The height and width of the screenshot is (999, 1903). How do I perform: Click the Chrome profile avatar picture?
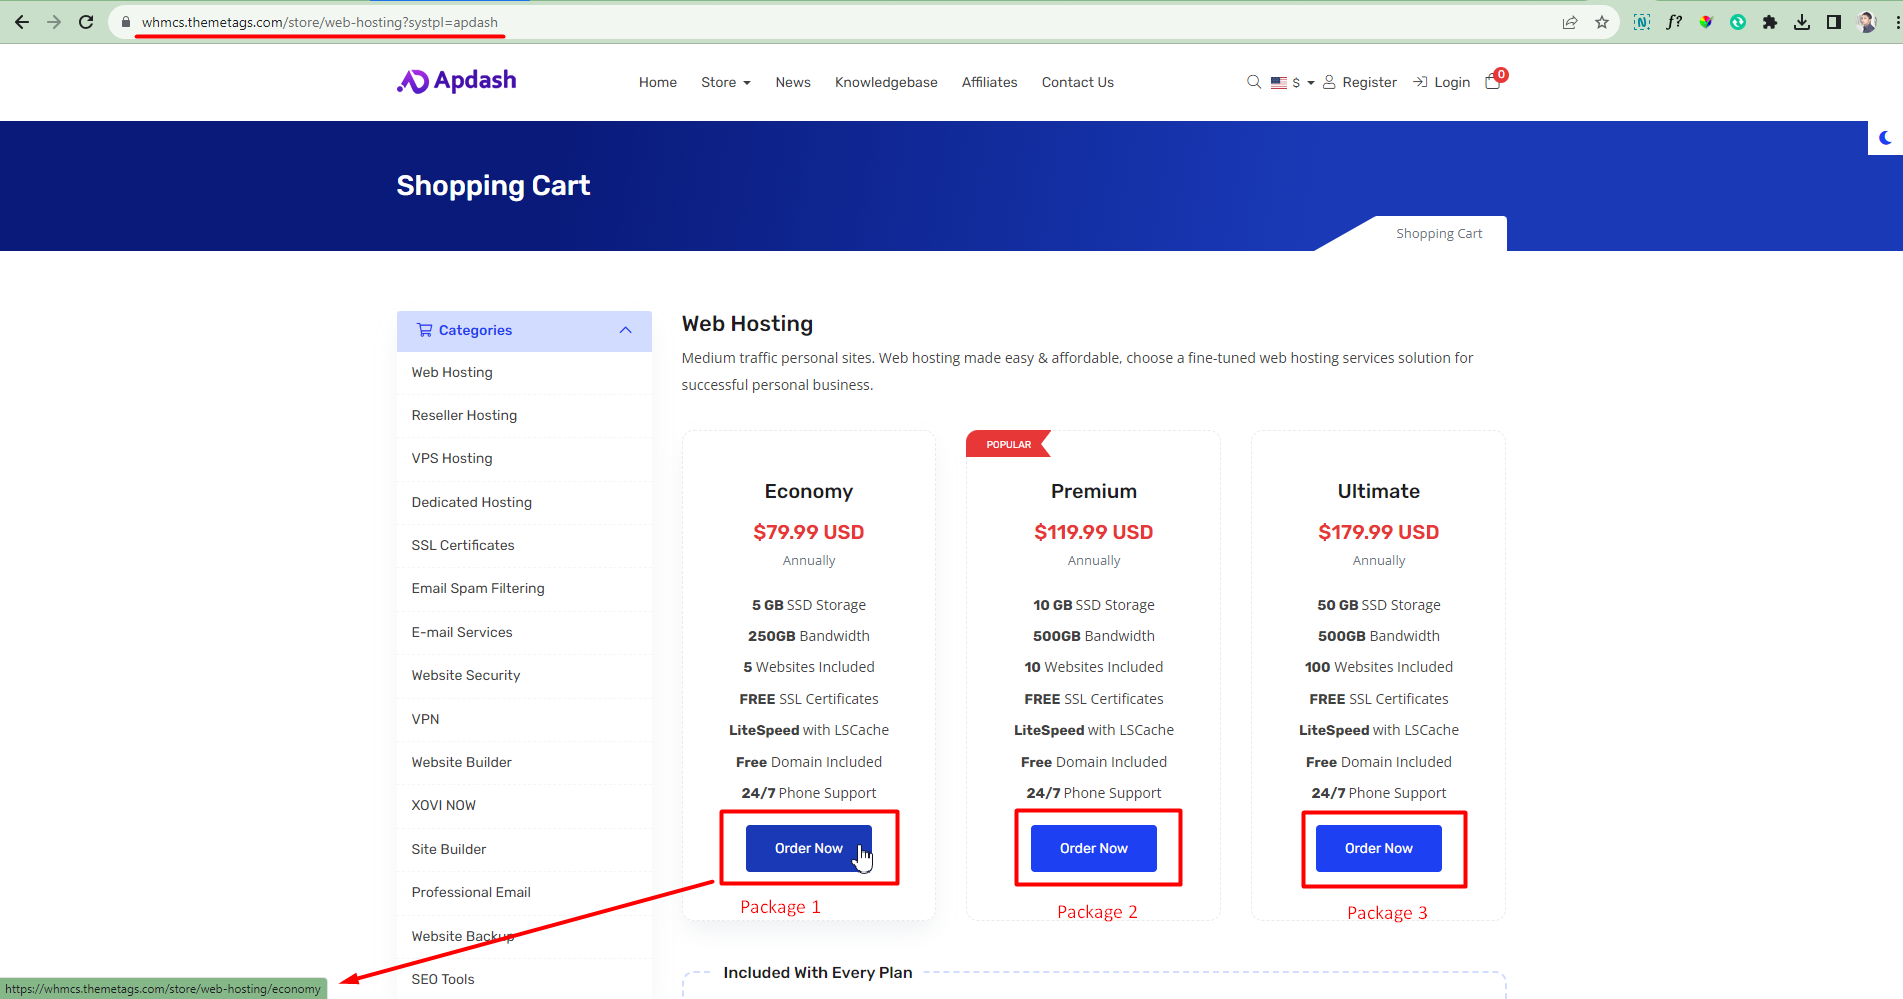[x=1866, y=21]
